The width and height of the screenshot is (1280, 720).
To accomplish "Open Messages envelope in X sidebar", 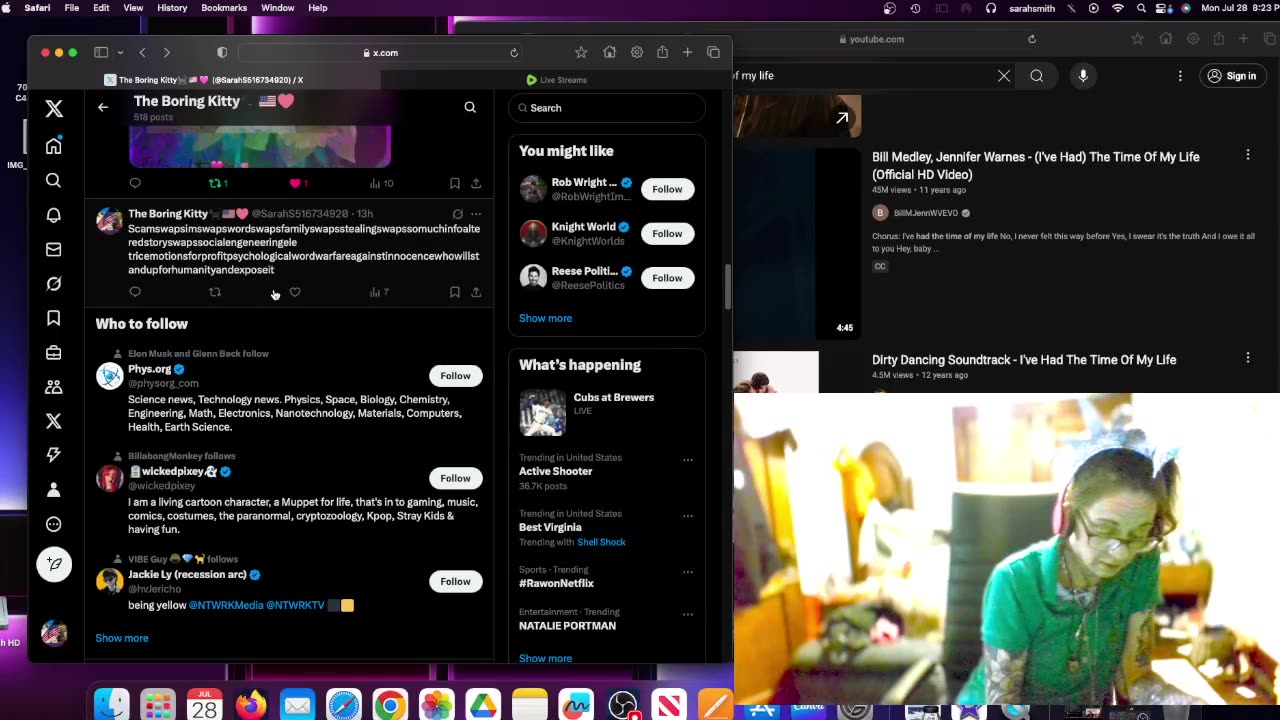I will pos(54,250).
